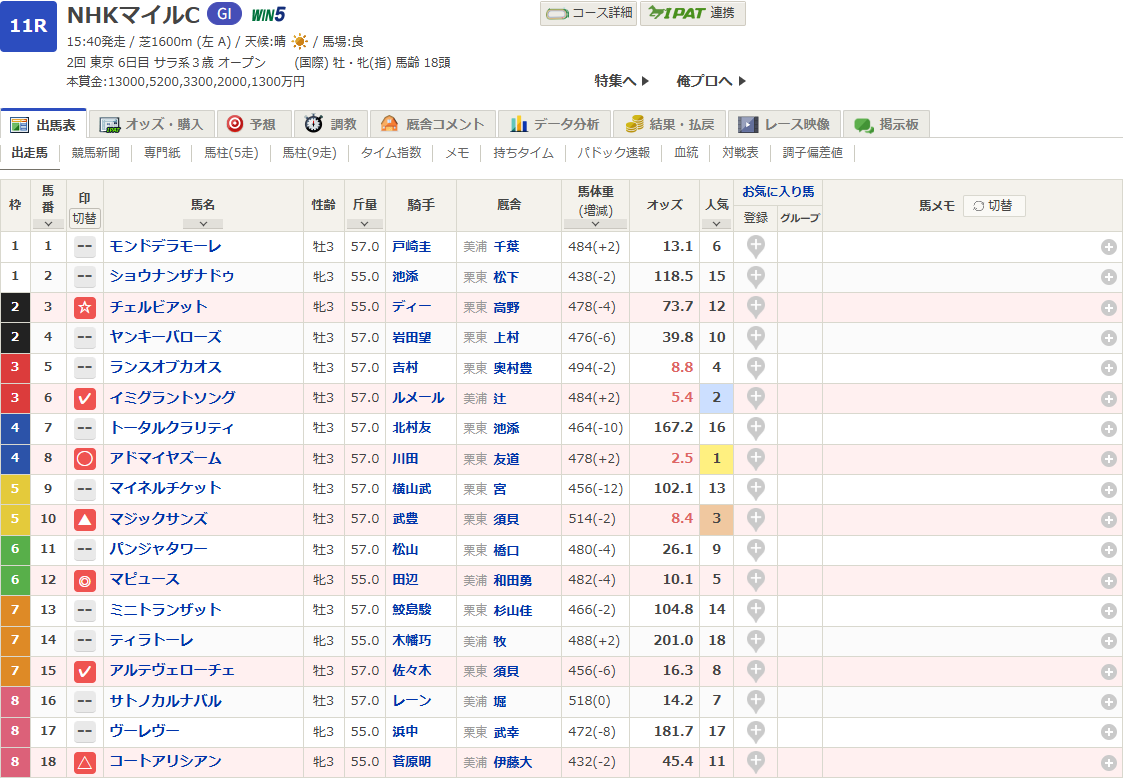Toggle the check mark for イミグラントソング
The image size is (1123, 778).
tap(85, 398)
